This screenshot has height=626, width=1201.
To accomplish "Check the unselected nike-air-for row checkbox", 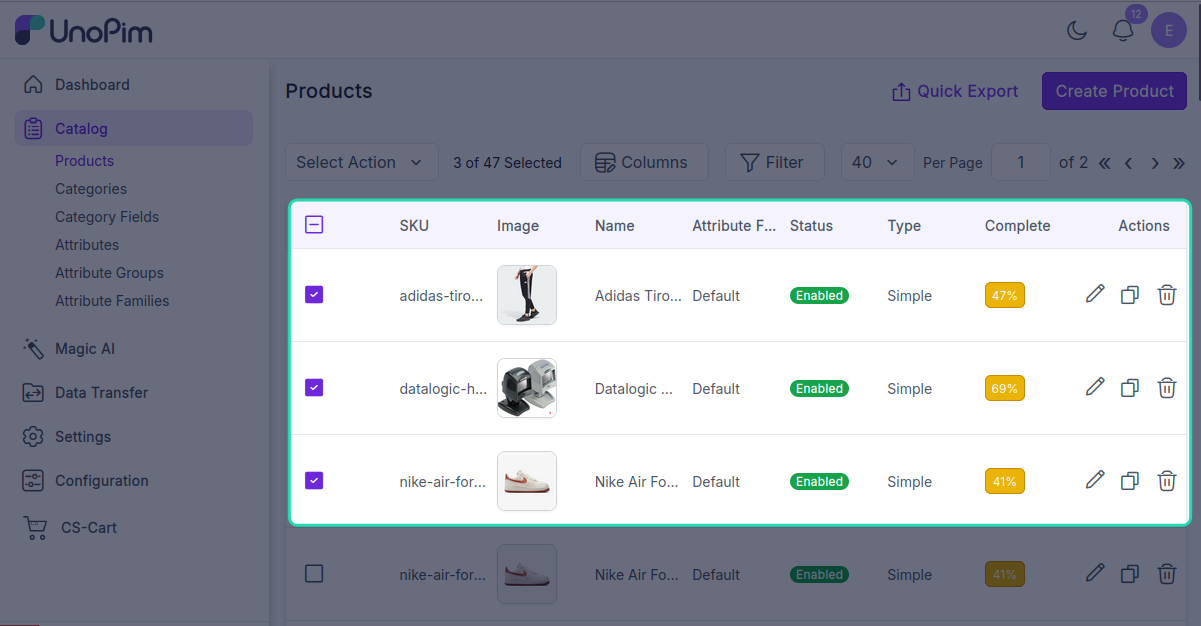I will pyautogui.click(x=314, y=573).
